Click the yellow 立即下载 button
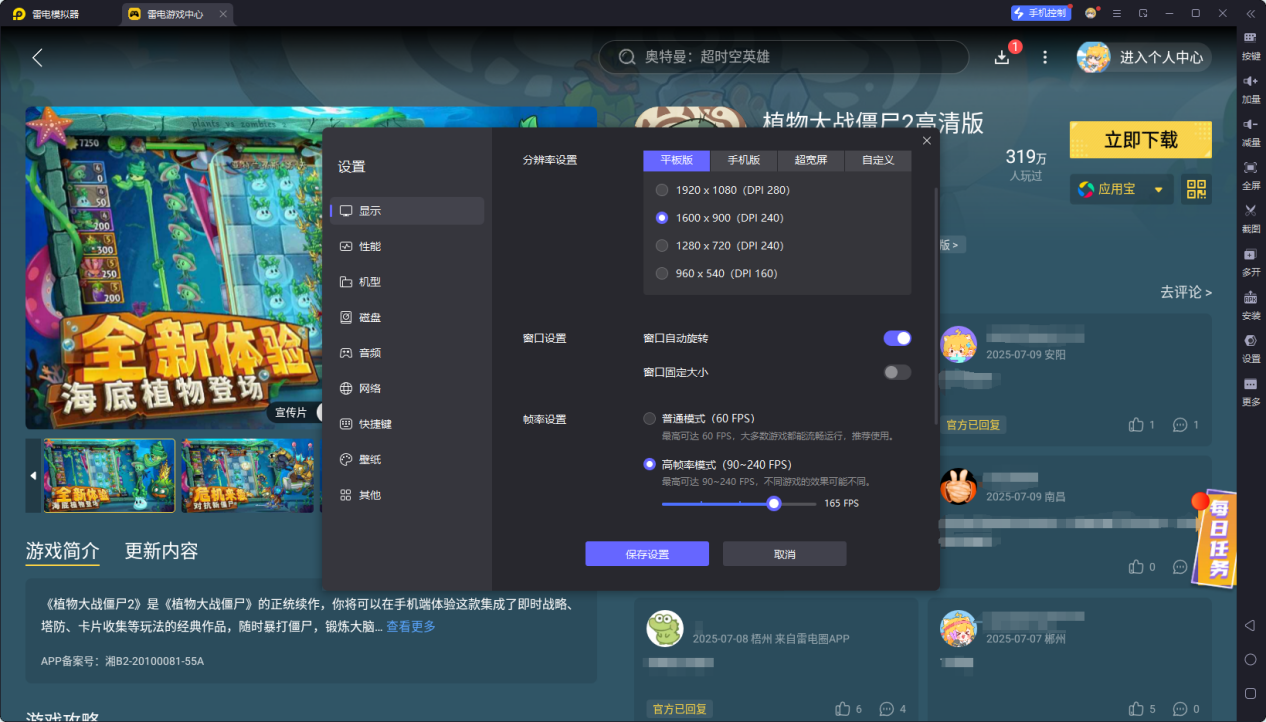The height and width of the screenshot is (722, 1266). (1141, 140)
